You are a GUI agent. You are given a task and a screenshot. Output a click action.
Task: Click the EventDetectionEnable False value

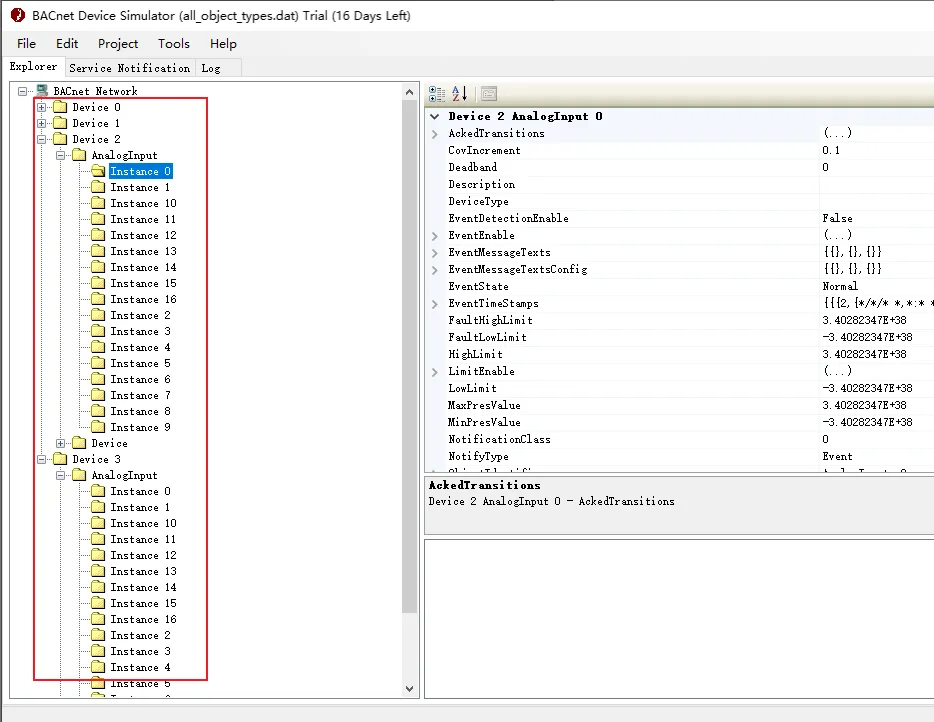(x=838, y=219)
